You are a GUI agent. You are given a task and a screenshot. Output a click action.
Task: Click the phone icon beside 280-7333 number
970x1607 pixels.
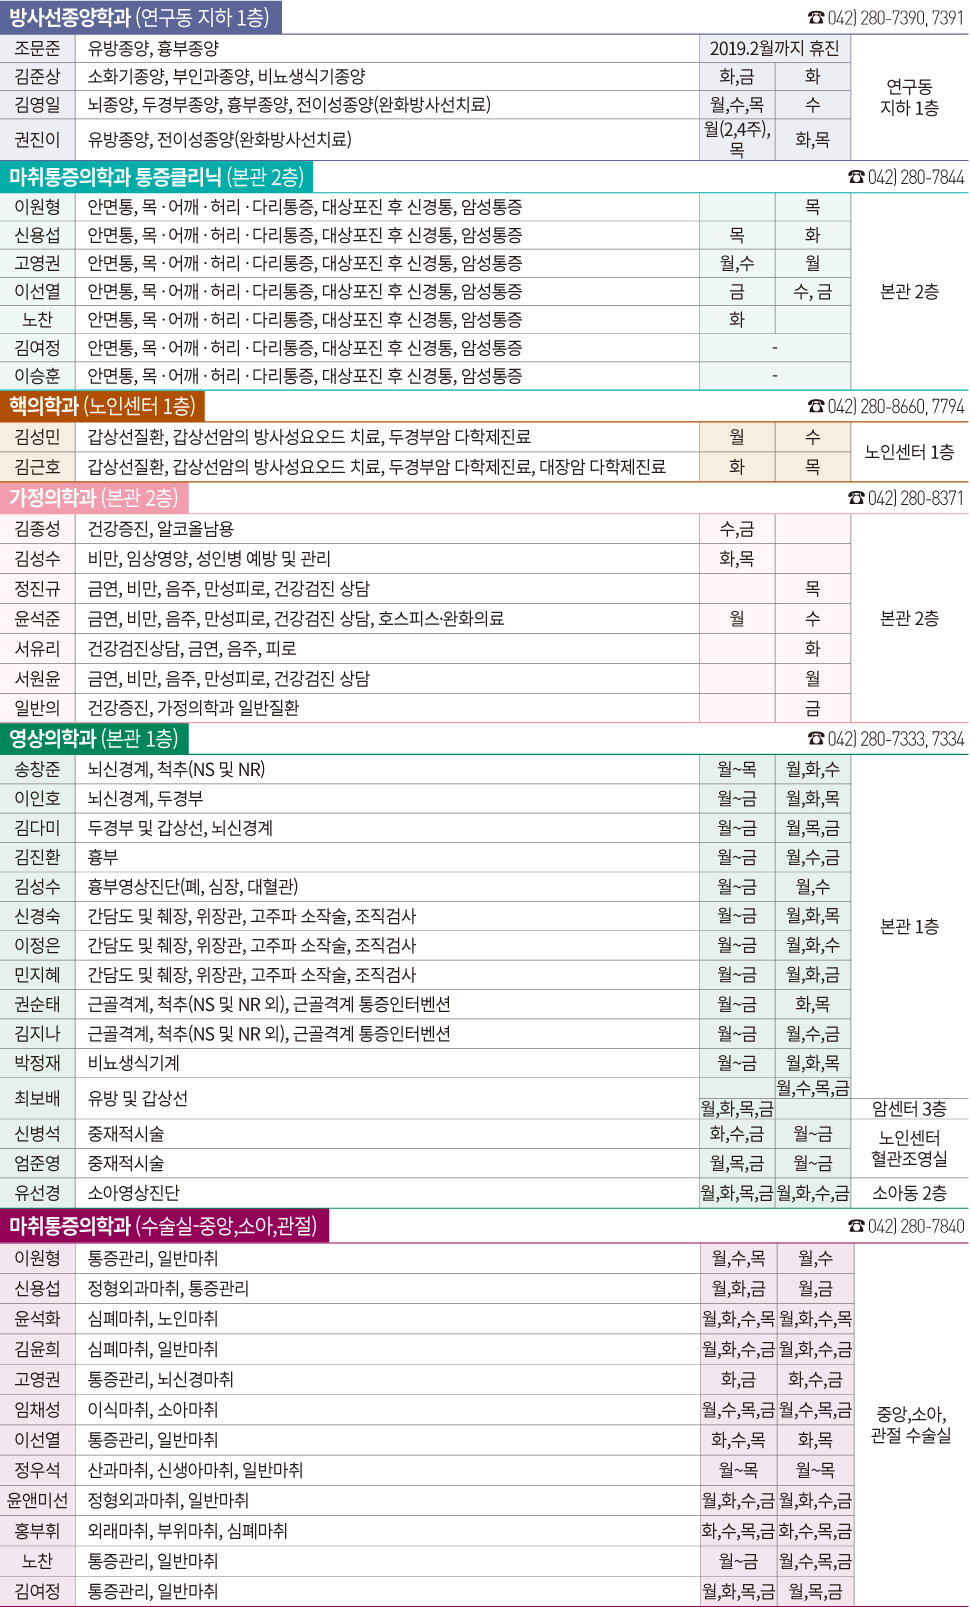pos(816,739)
